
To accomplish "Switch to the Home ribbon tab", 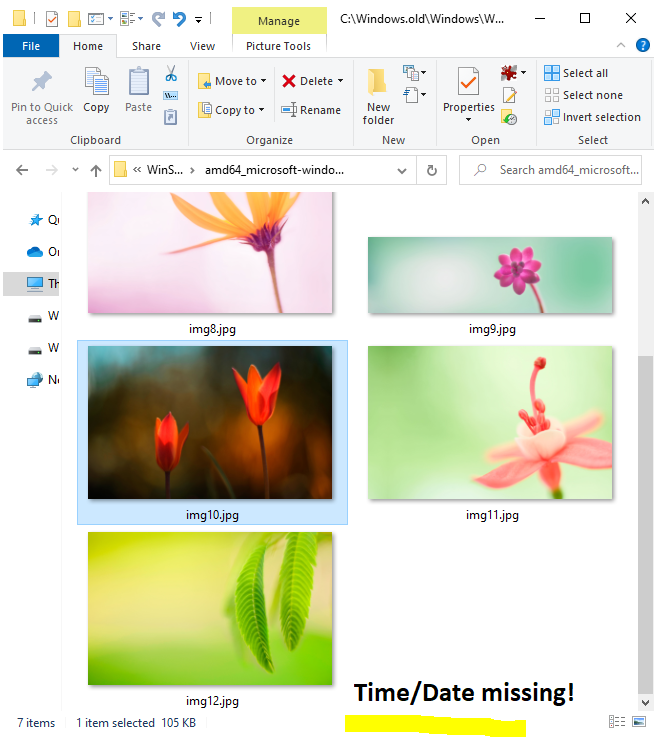I will click(88, 46).
